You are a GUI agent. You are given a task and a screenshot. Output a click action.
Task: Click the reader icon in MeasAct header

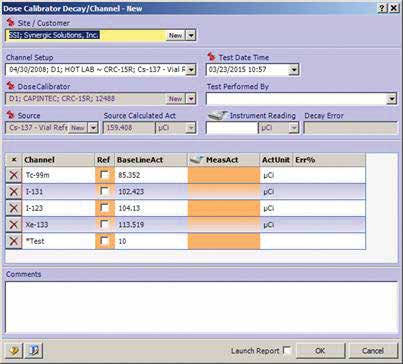point(197,160)
